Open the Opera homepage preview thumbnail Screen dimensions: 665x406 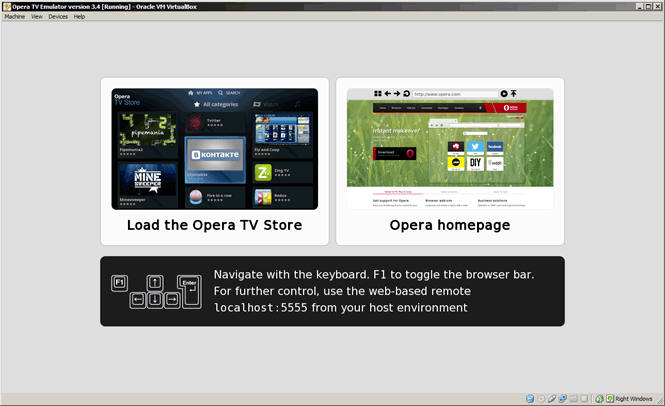coord(450,149)
